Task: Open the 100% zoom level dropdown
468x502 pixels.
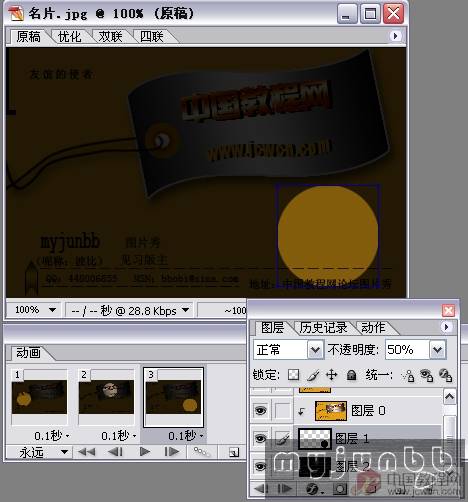Action: [33, 310]
